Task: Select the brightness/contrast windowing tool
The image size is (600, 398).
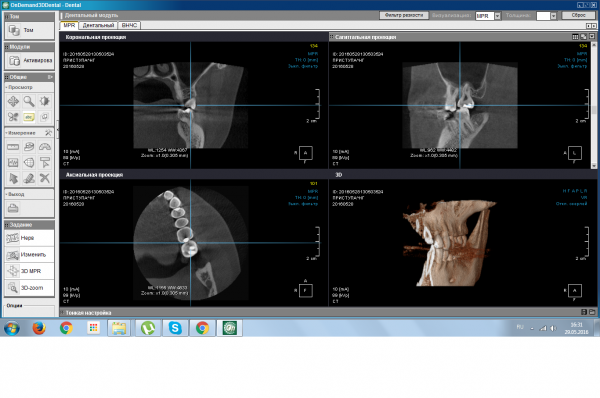Action: click(x=44, y=101)
